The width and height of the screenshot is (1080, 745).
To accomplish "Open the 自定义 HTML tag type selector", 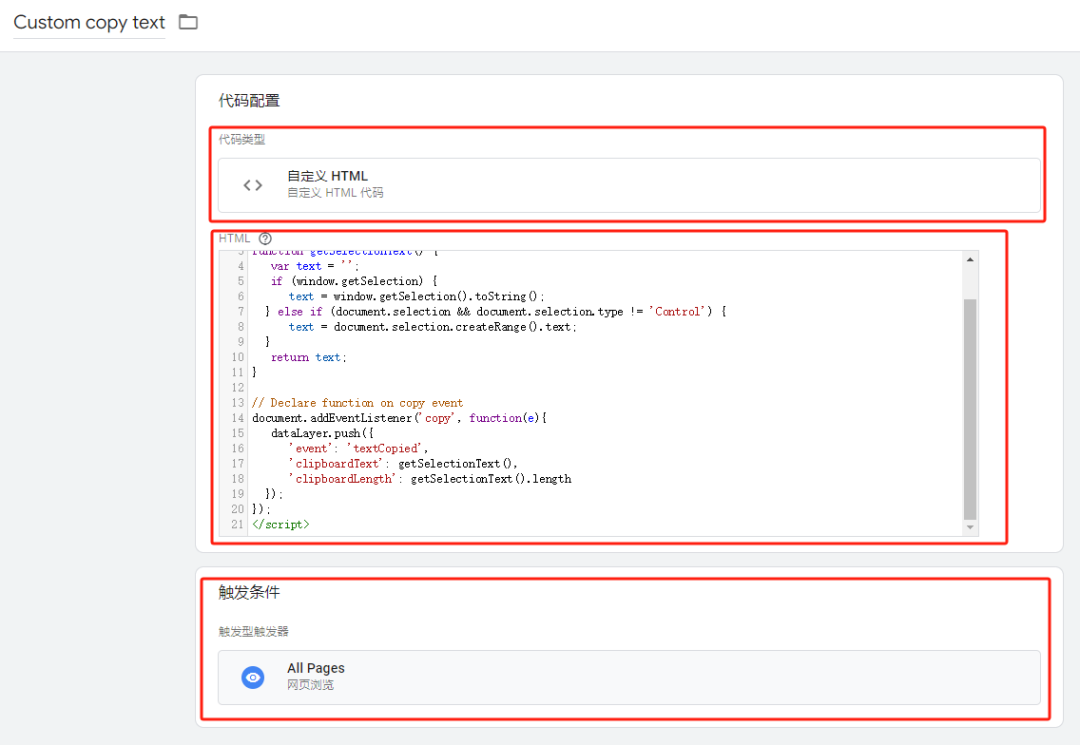I will tap(629, 185).
